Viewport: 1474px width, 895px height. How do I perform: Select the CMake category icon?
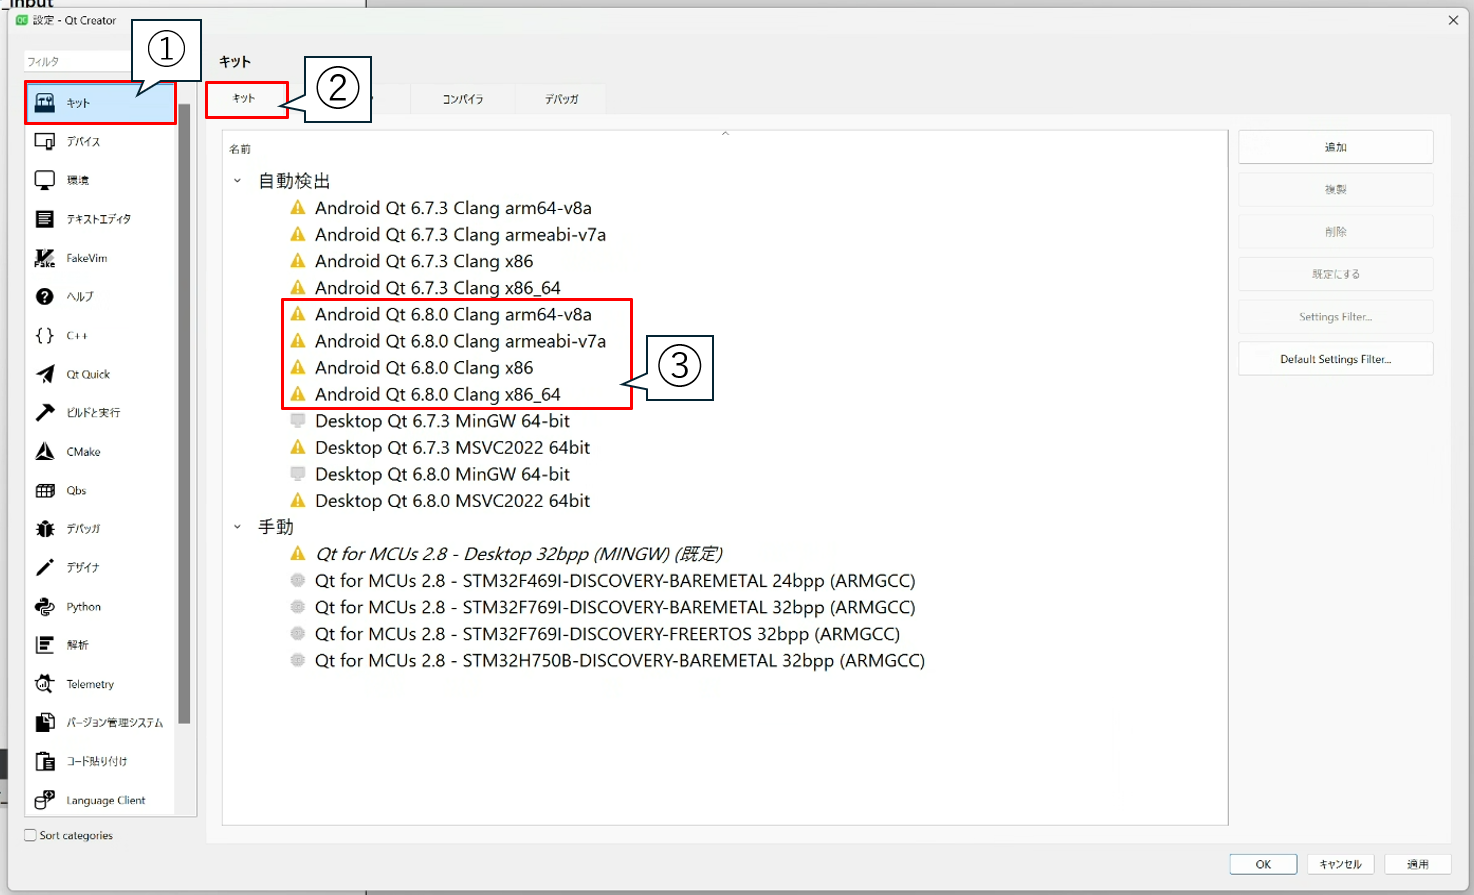(x=45, y=452)
